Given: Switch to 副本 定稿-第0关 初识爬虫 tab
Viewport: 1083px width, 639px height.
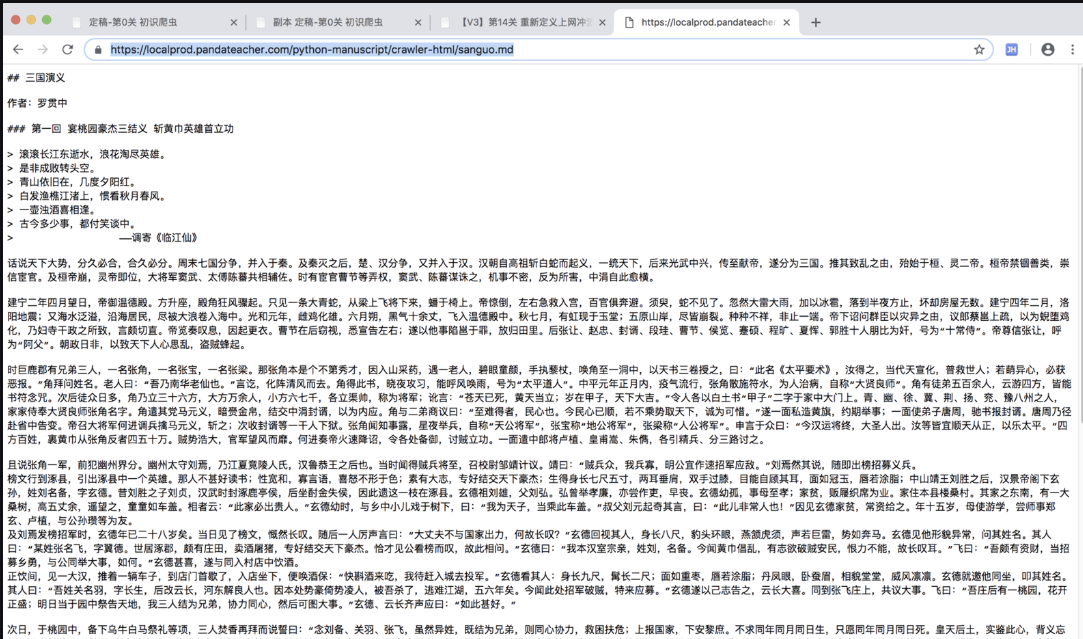Looking at the screenshot, I should (x=327, y=22).
